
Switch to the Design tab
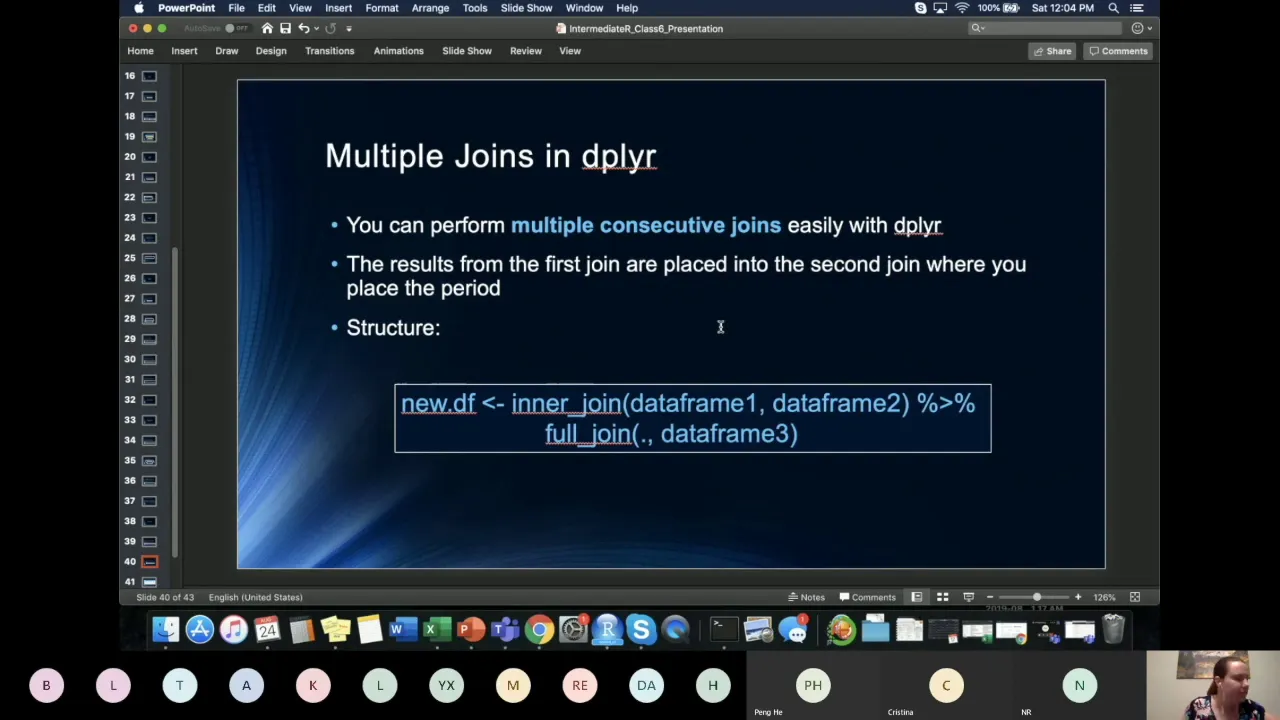271,51
